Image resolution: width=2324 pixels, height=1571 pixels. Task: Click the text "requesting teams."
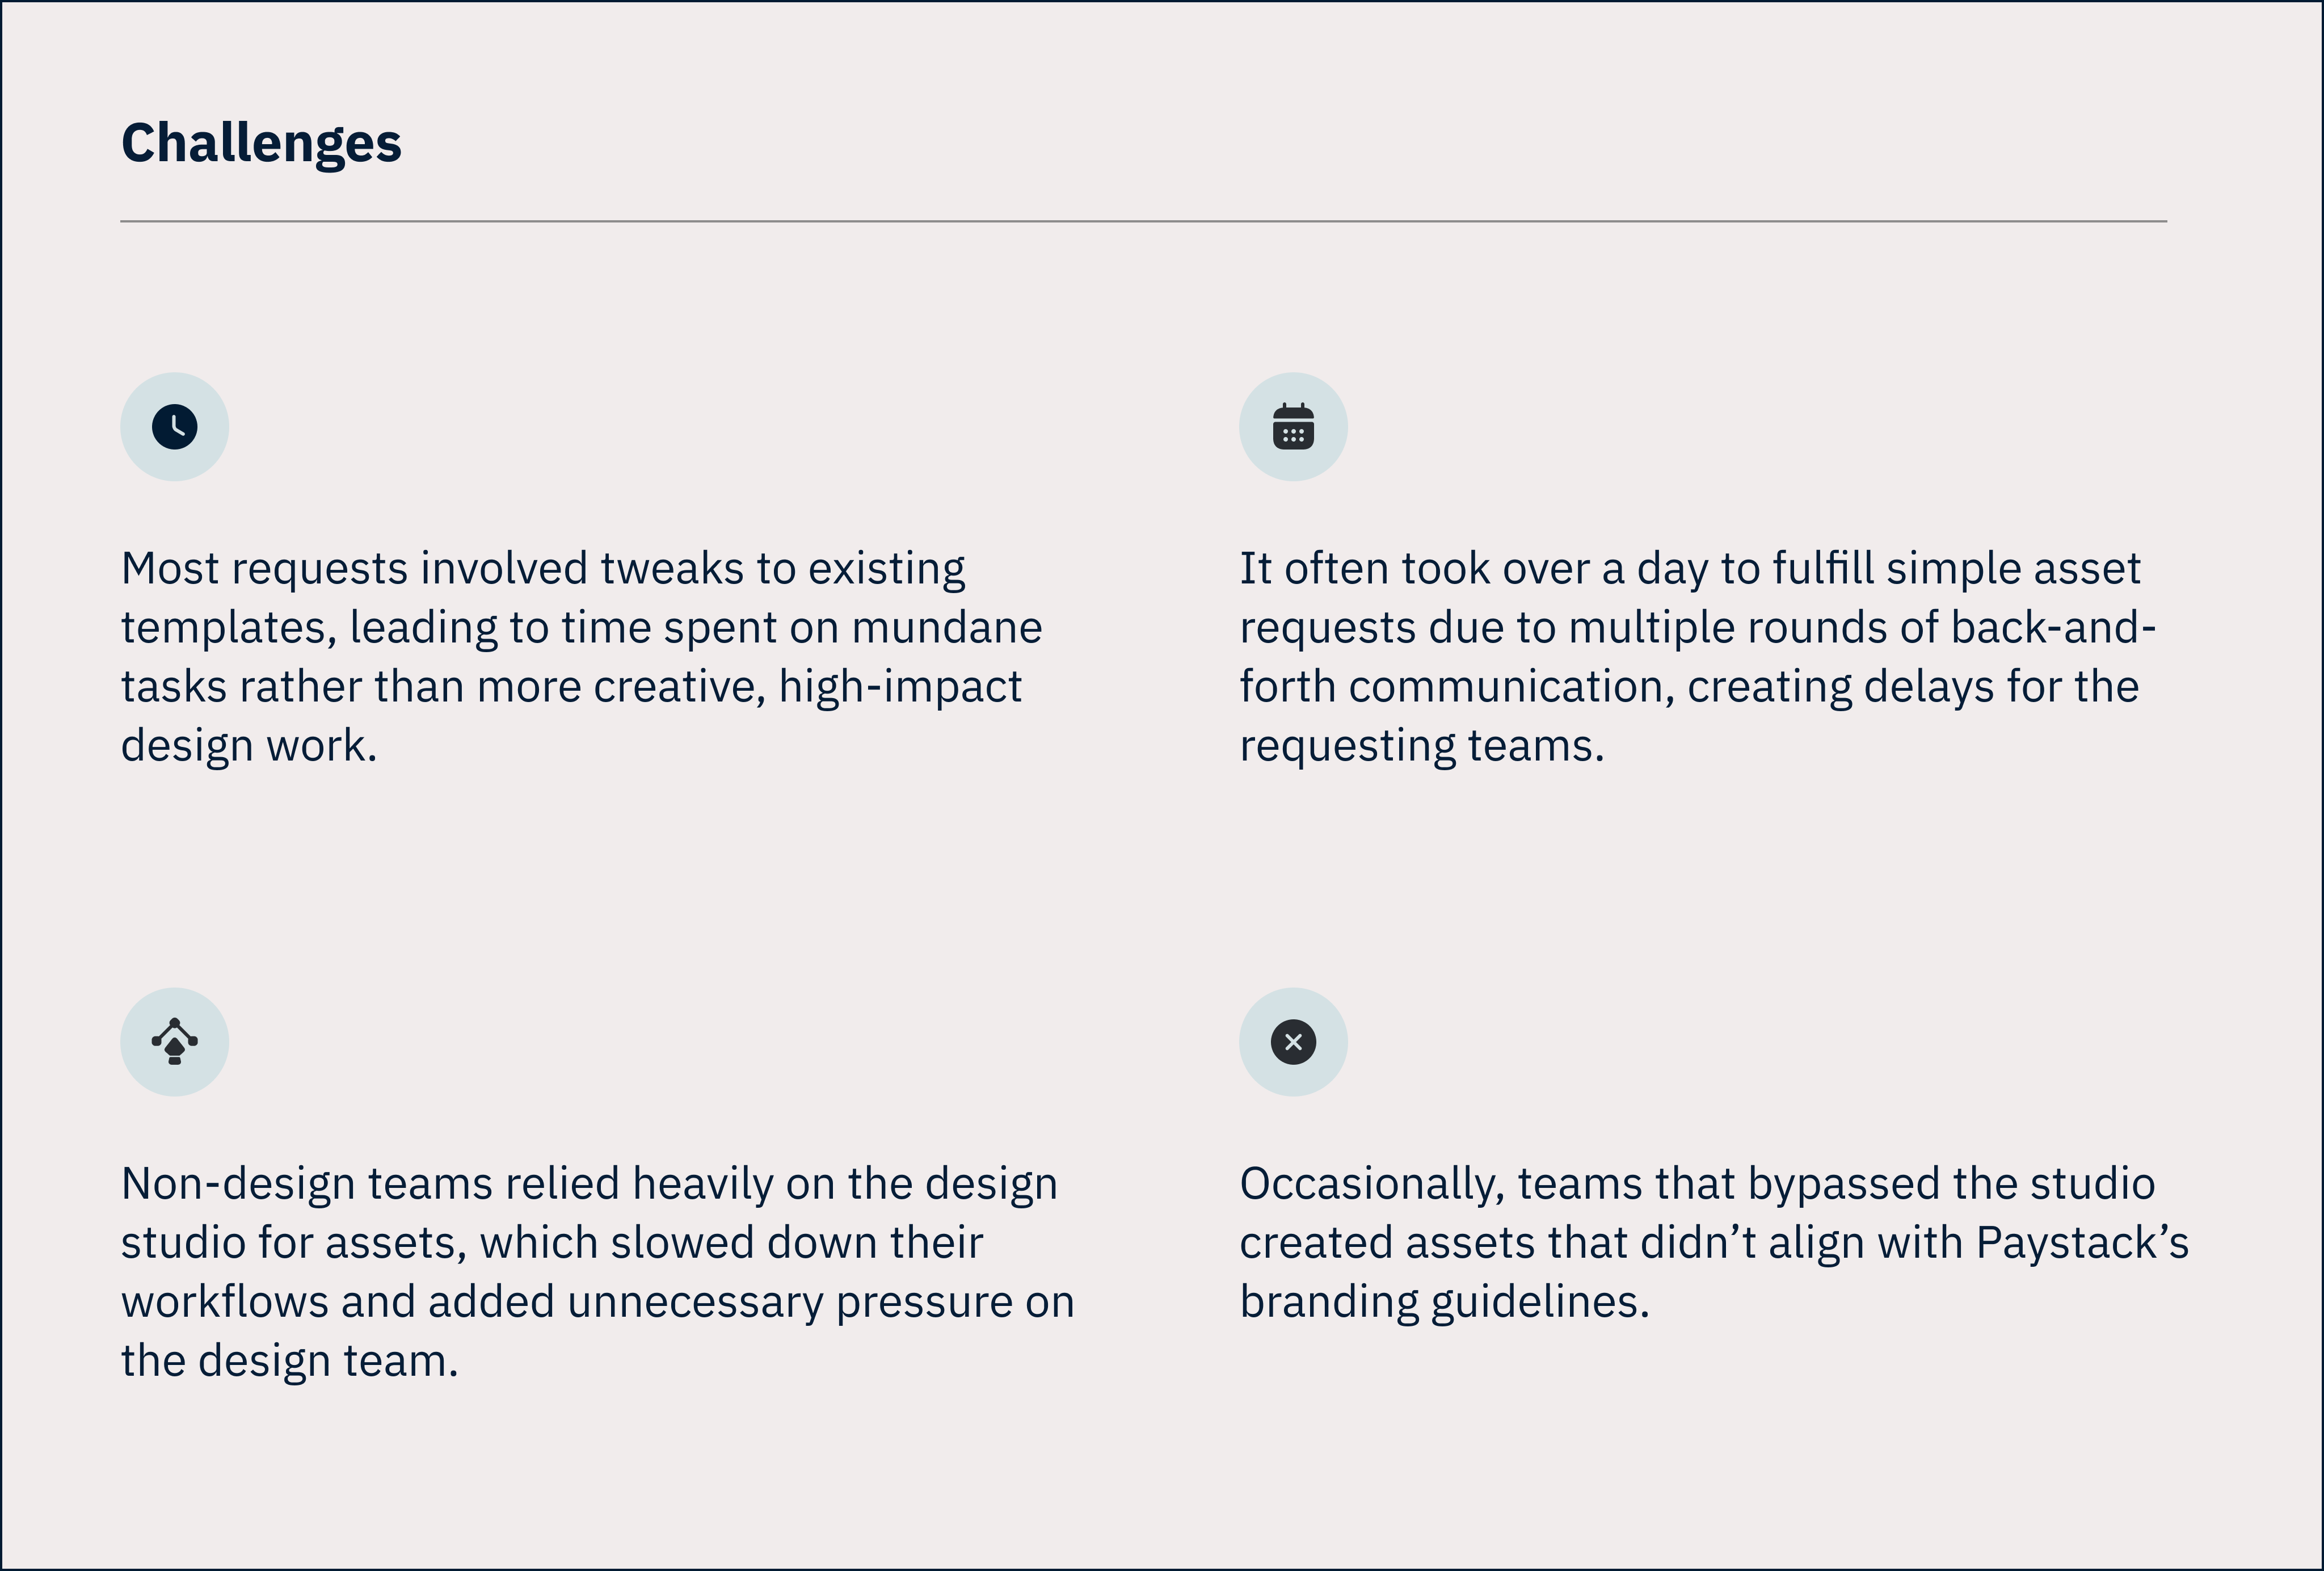pyautogui.click(x=1421, y=746)
